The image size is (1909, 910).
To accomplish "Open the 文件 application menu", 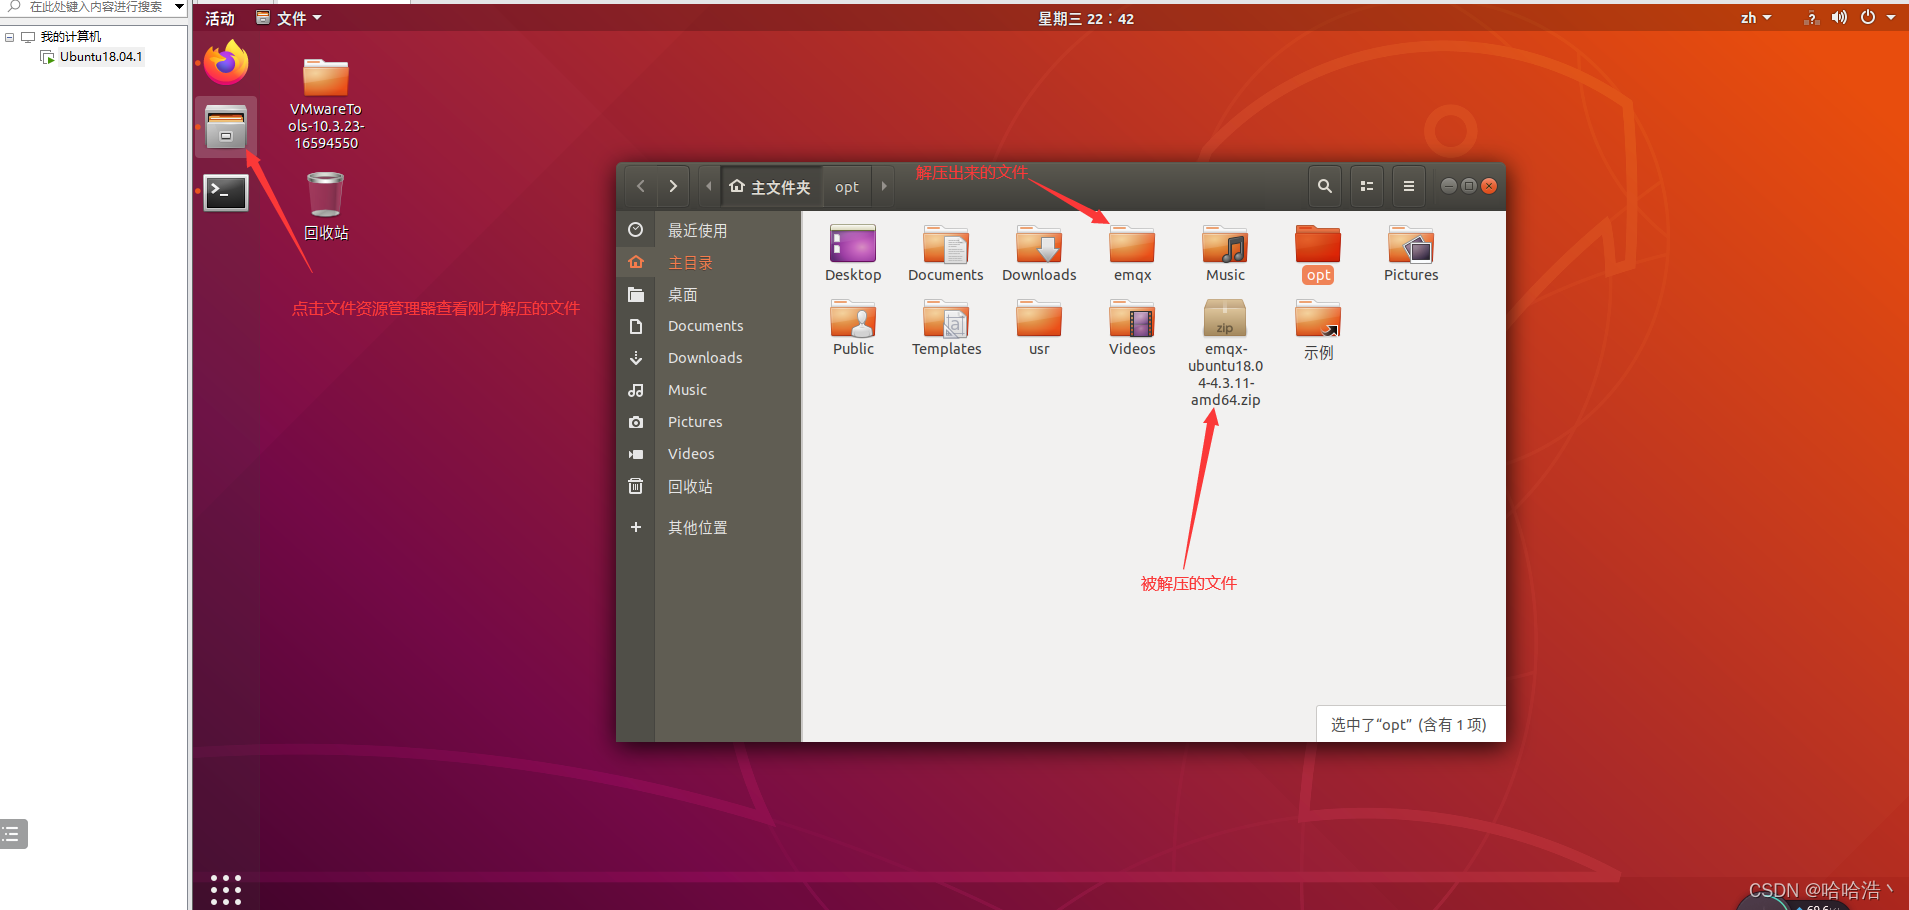I will [x=290, y=18].
